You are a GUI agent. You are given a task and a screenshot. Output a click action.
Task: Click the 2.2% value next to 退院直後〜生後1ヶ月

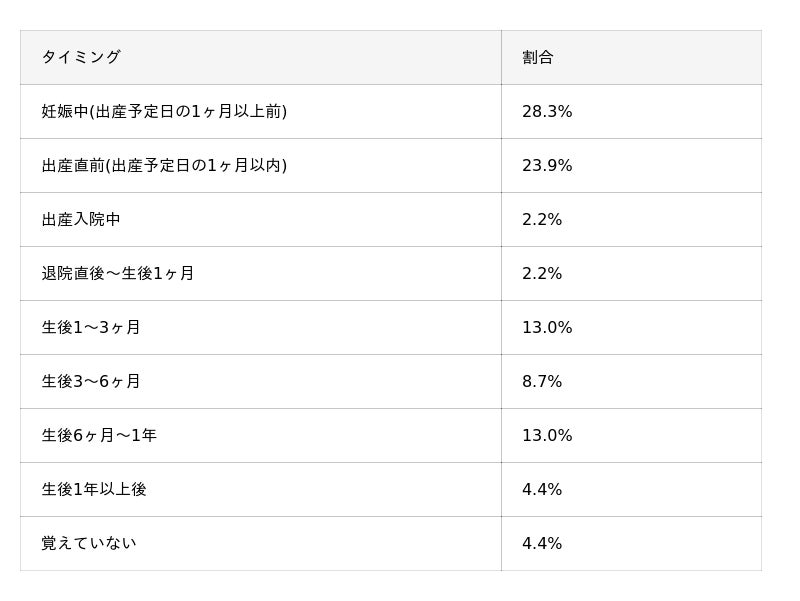542,273
